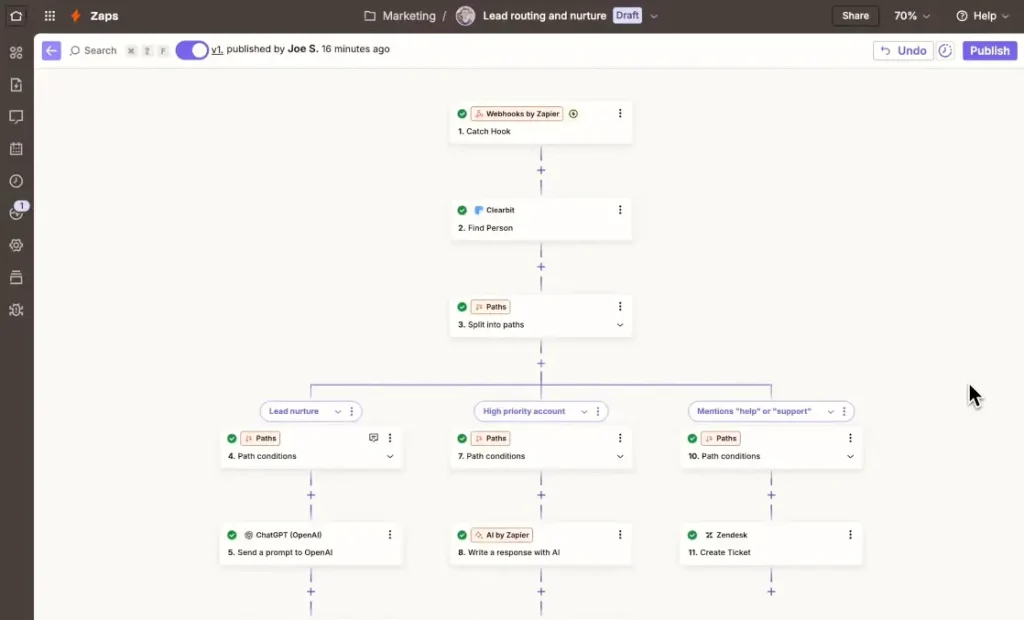Open three-dot menu on Catch Hook step
Viewport: 1024px width, 620px height.
(x=620, y=114)
